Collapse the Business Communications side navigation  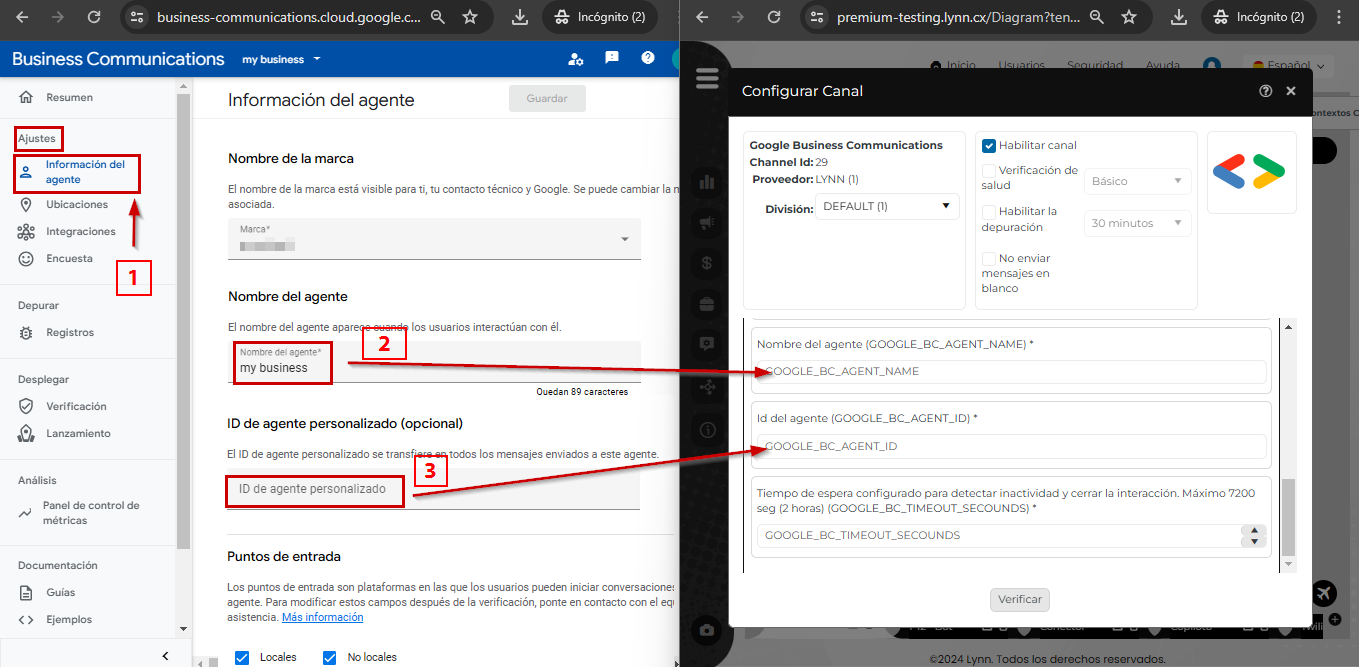pos(165,656)
